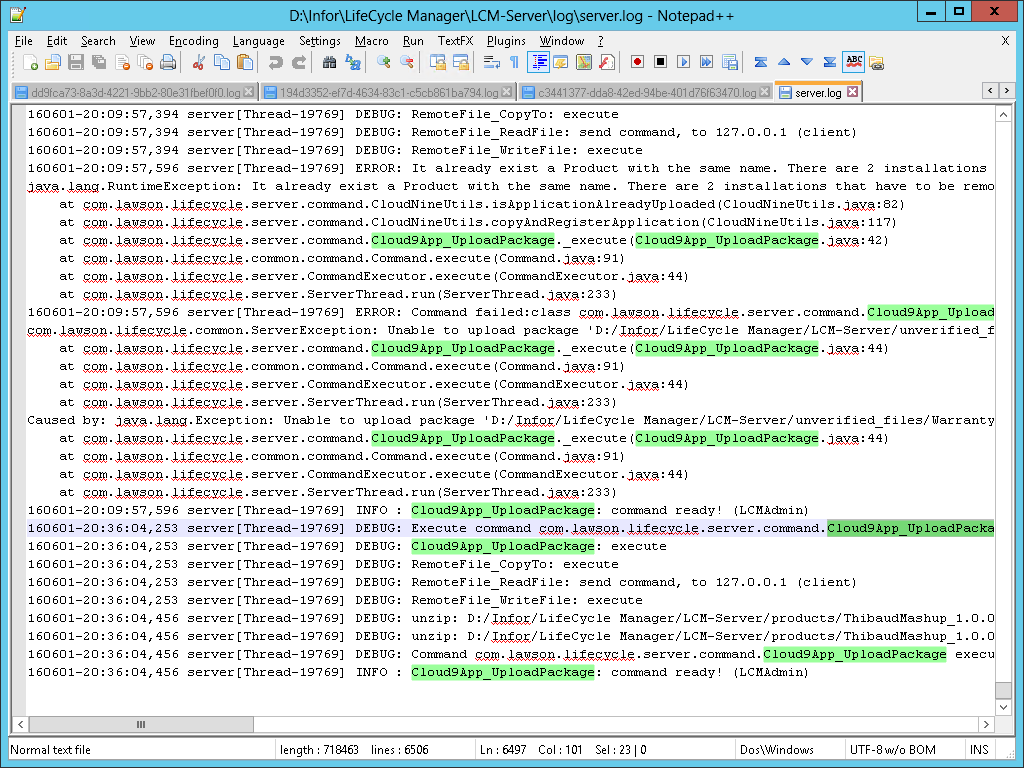This screenshot has width=1024, height=768.
Task: Click the tab bar scroll right arrow
Action: click(x=1005, y=92)
